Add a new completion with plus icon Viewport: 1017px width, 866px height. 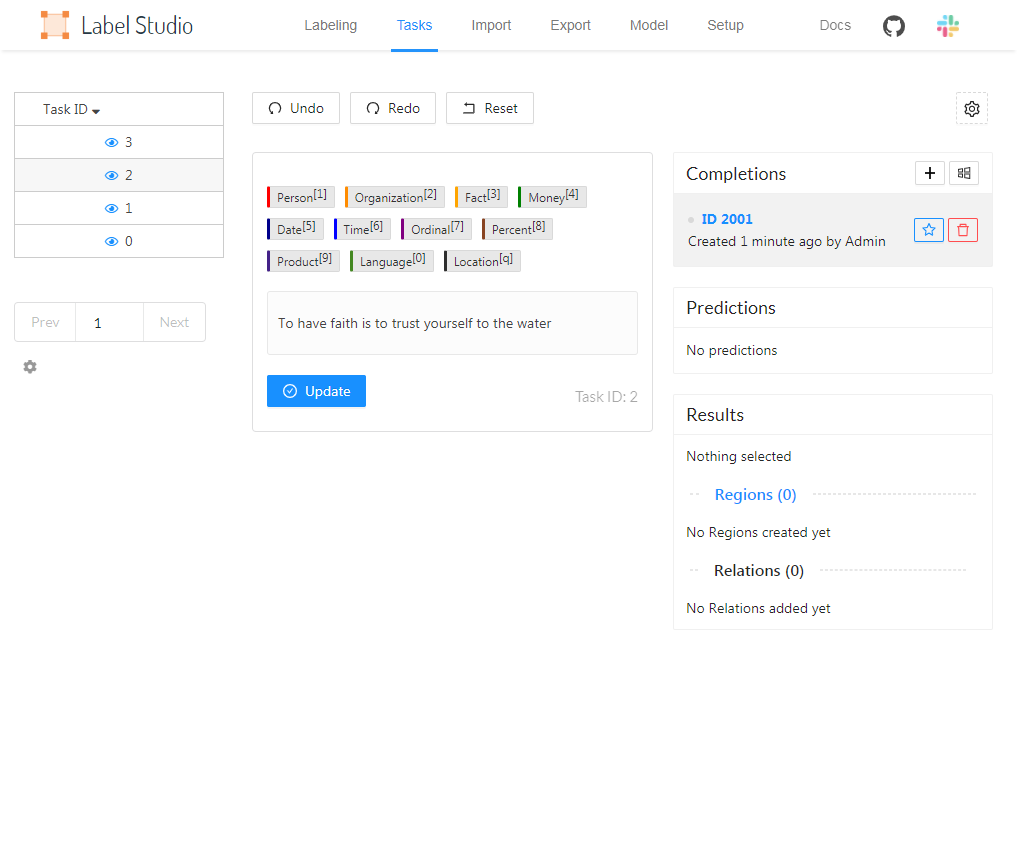click(x=929, y=173)
